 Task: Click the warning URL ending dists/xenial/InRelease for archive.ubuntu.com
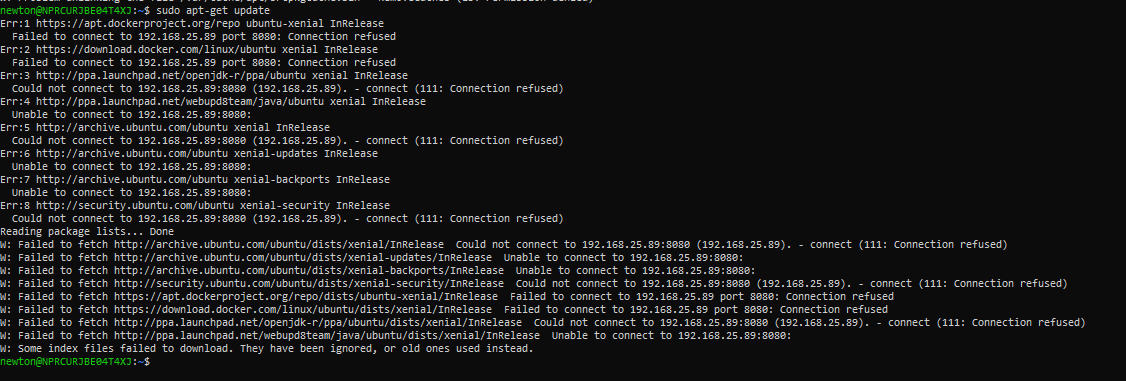279,244
